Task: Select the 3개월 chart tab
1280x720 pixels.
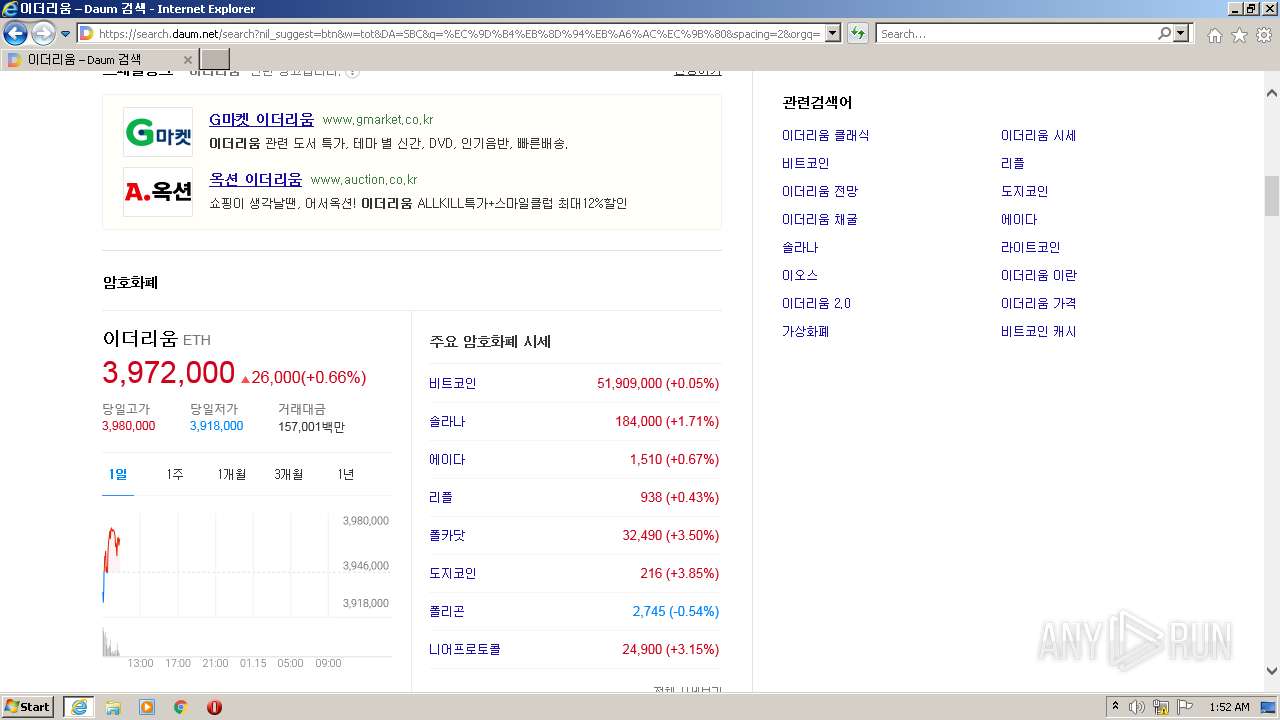Action: click(x=289, y=474)
